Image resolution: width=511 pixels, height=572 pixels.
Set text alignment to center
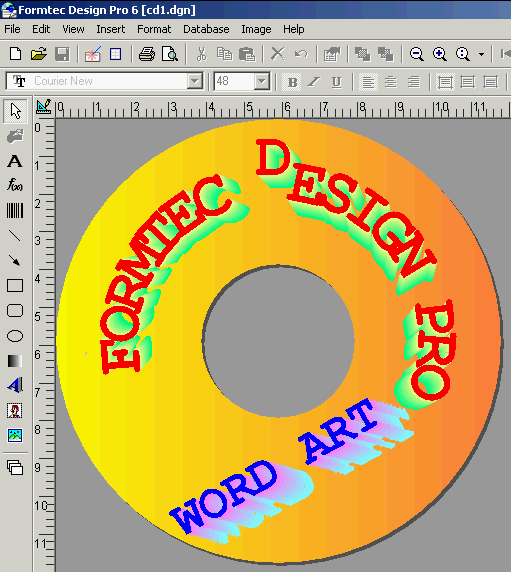point(391,82)
